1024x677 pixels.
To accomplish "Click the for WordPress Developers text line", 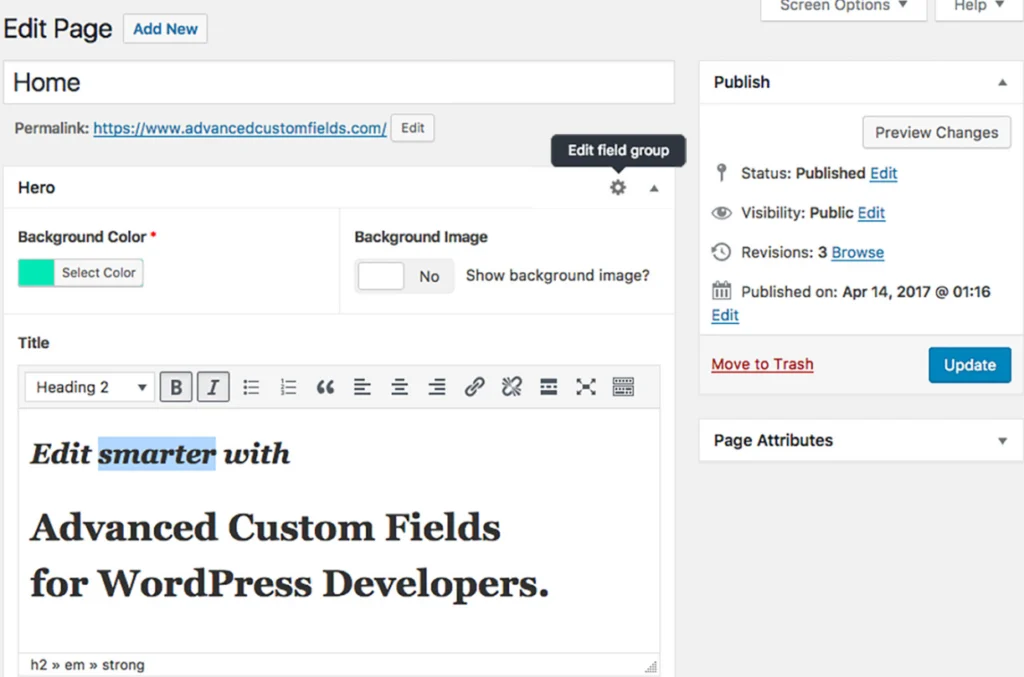I will [289, 584].
